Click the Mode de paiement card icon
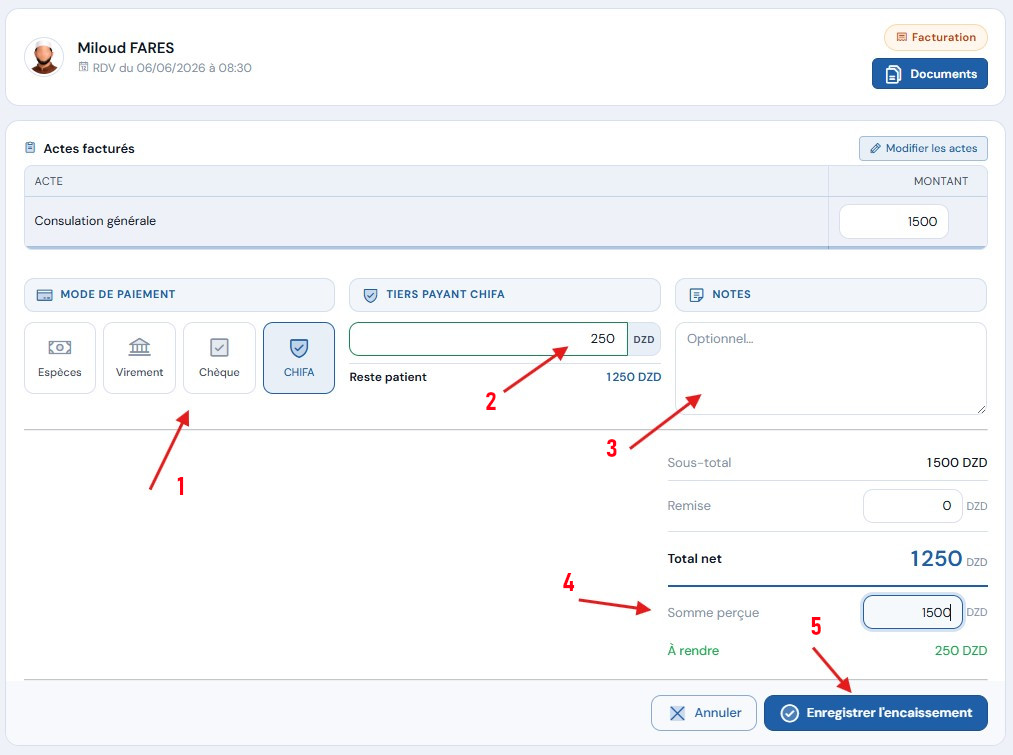The image size is (1013, 755). (45, 295)
